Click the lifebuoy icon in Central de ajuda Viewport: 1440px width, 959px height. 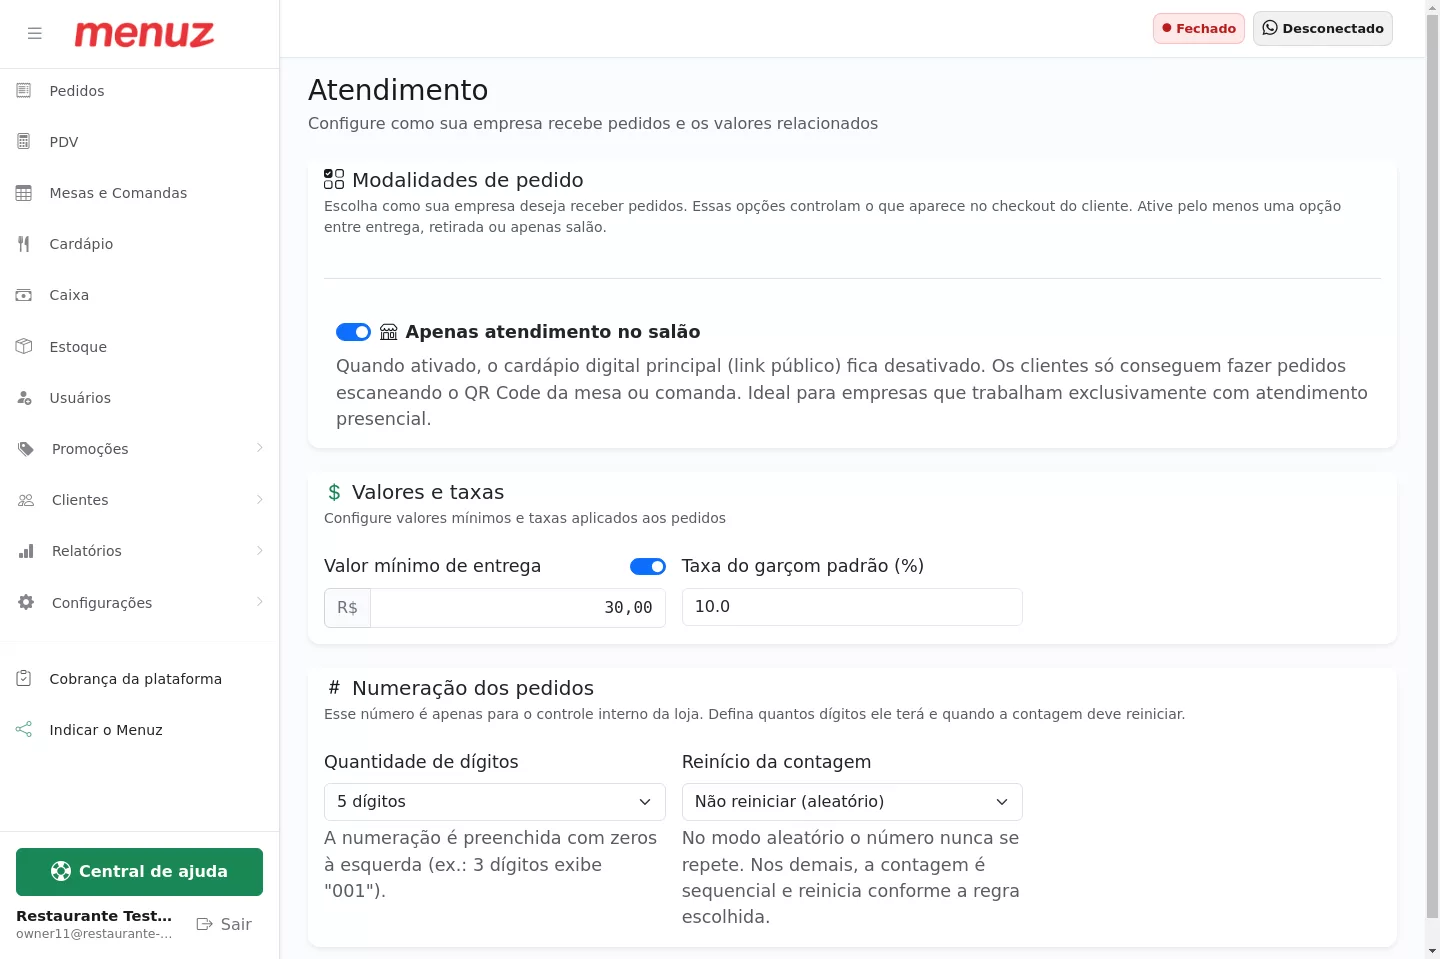[61, 871]
